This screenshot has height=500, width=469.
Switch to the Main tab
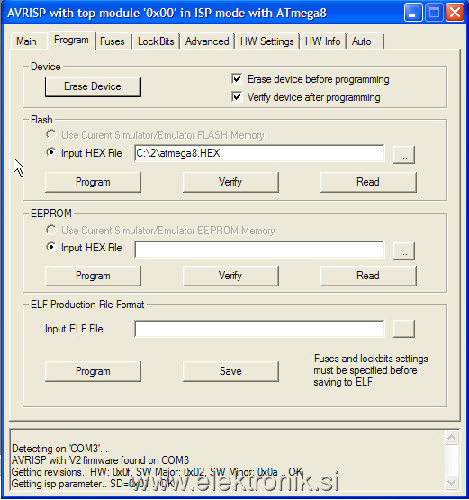pyautogui.click(x=26, y=41)
